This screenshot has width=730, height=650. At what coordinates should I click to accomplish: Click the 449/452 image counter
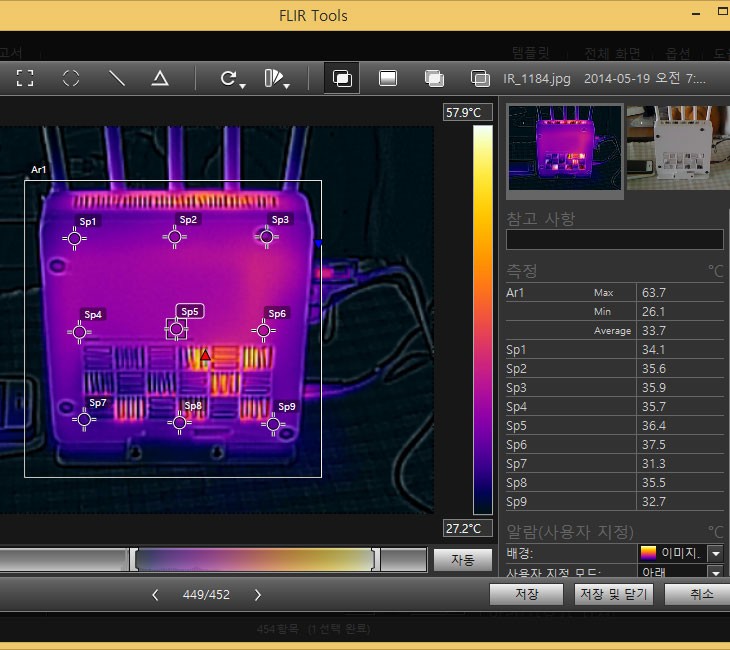[206, 595]
